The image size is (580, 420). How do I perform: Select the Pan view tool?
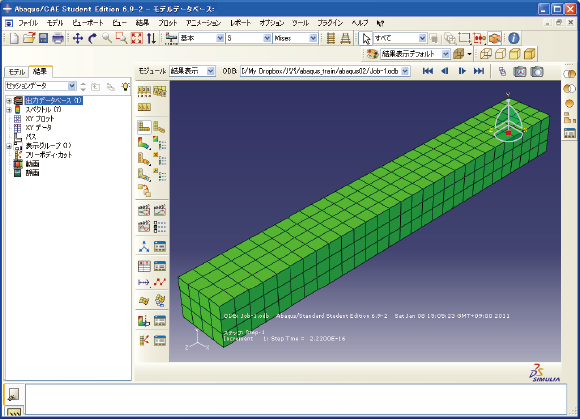(78, 38)
